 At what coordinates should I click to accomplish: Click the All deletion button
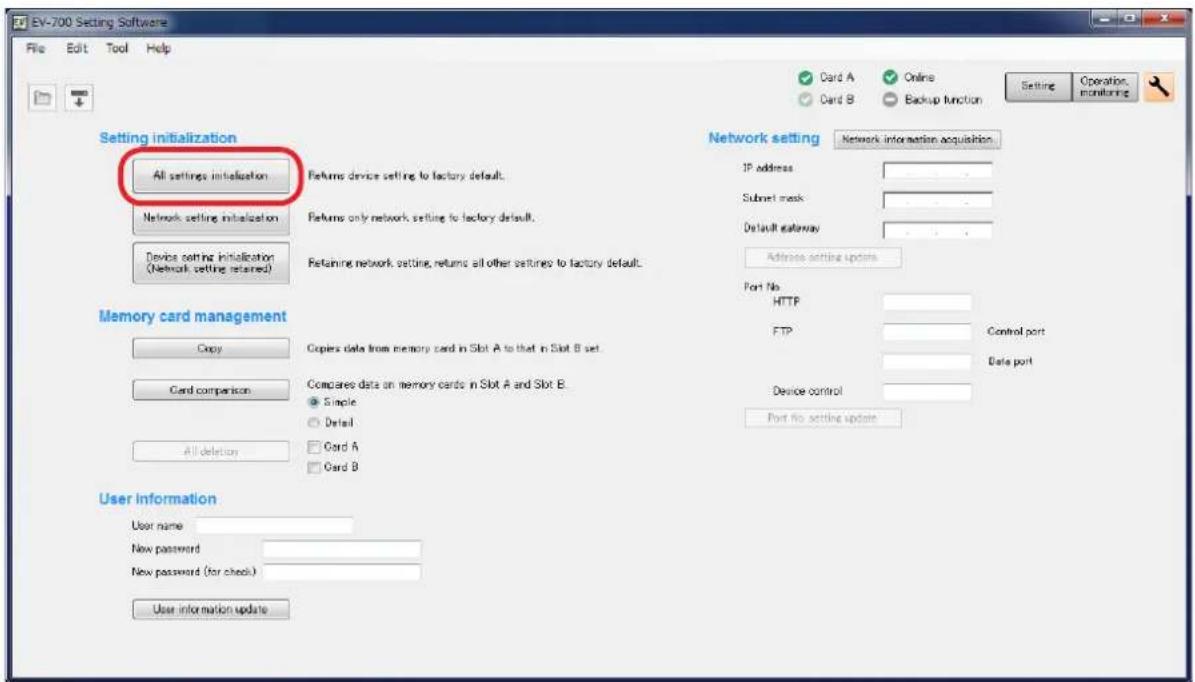point(210,451)
